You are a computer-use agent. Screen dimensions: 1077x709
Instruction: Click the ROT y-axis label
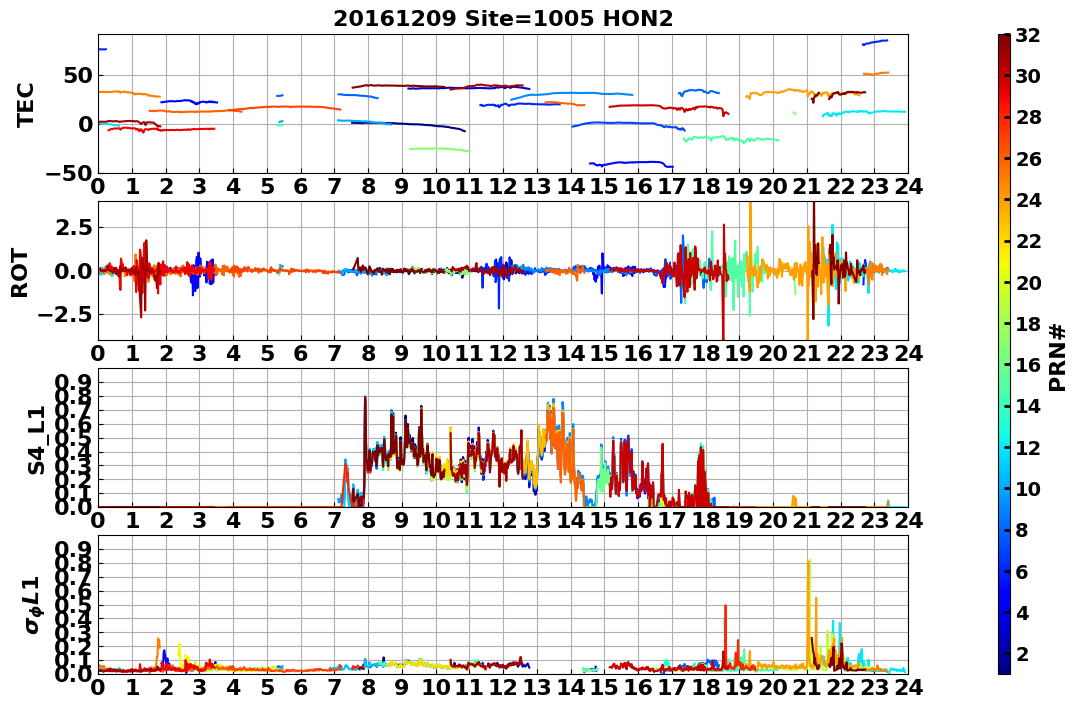coord(21,273)
